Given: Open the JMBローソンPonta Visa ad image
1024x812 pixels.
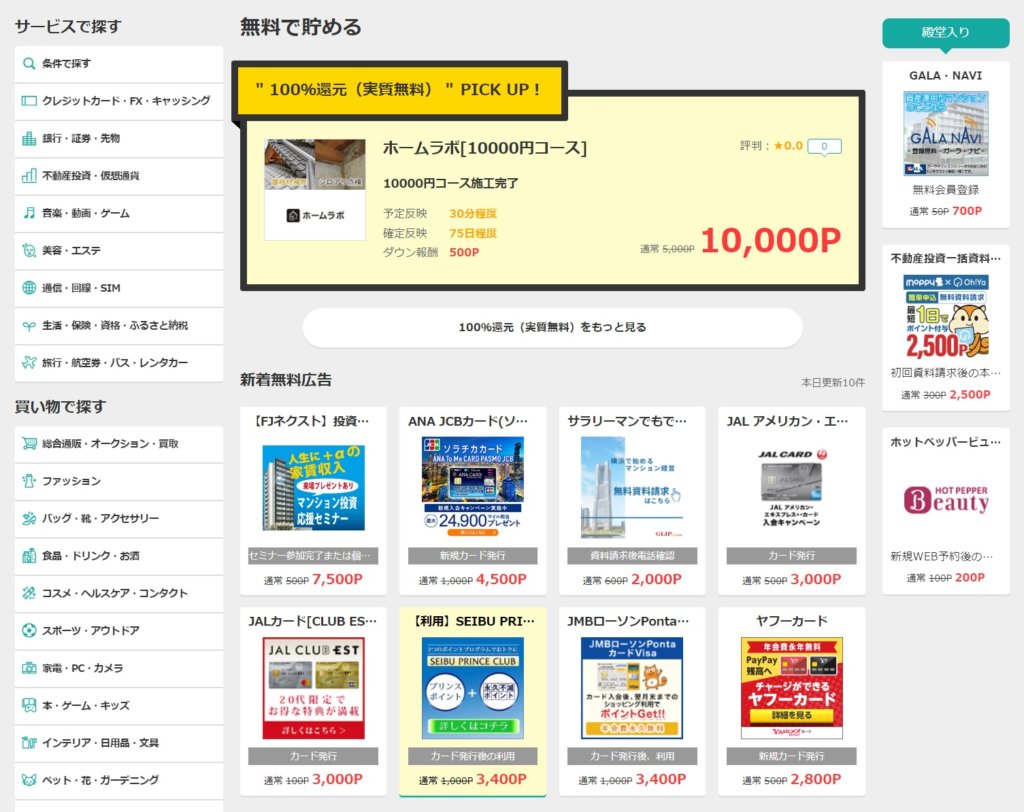Looking at the screenshot, I should point(632,688).
